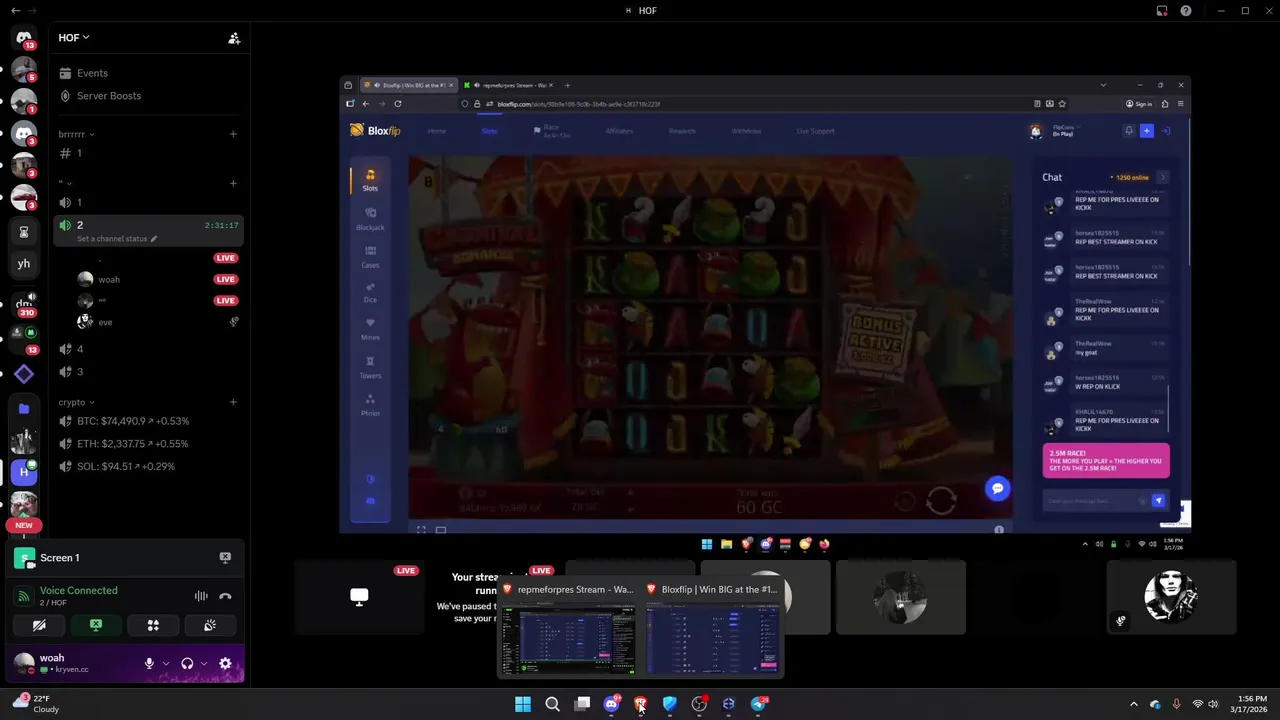Click Slots in streamed Bloxflip sidebar
The image size is (1280, 720).
point(370,180)
